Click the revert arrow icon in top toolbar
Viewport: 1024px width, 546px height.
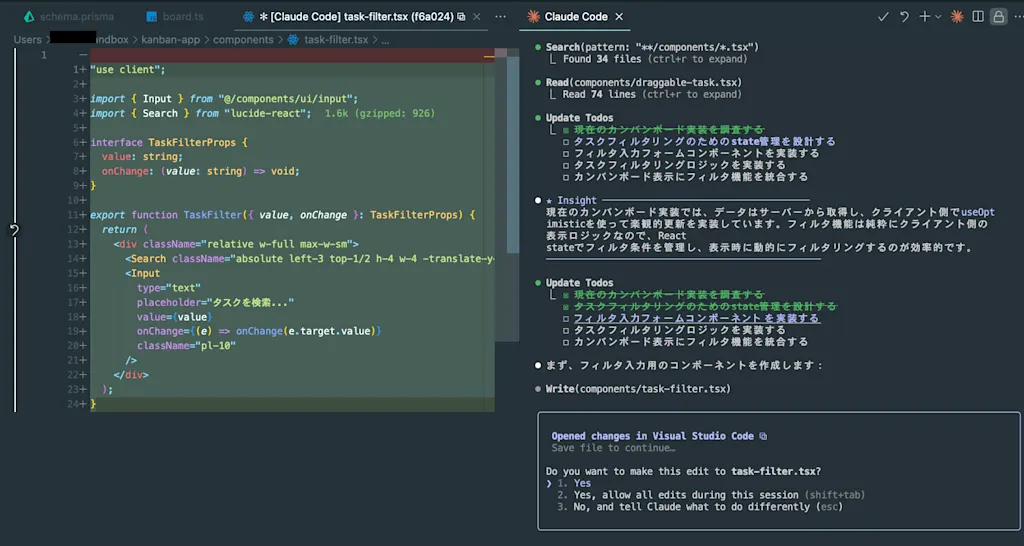(x=904, y=17)
